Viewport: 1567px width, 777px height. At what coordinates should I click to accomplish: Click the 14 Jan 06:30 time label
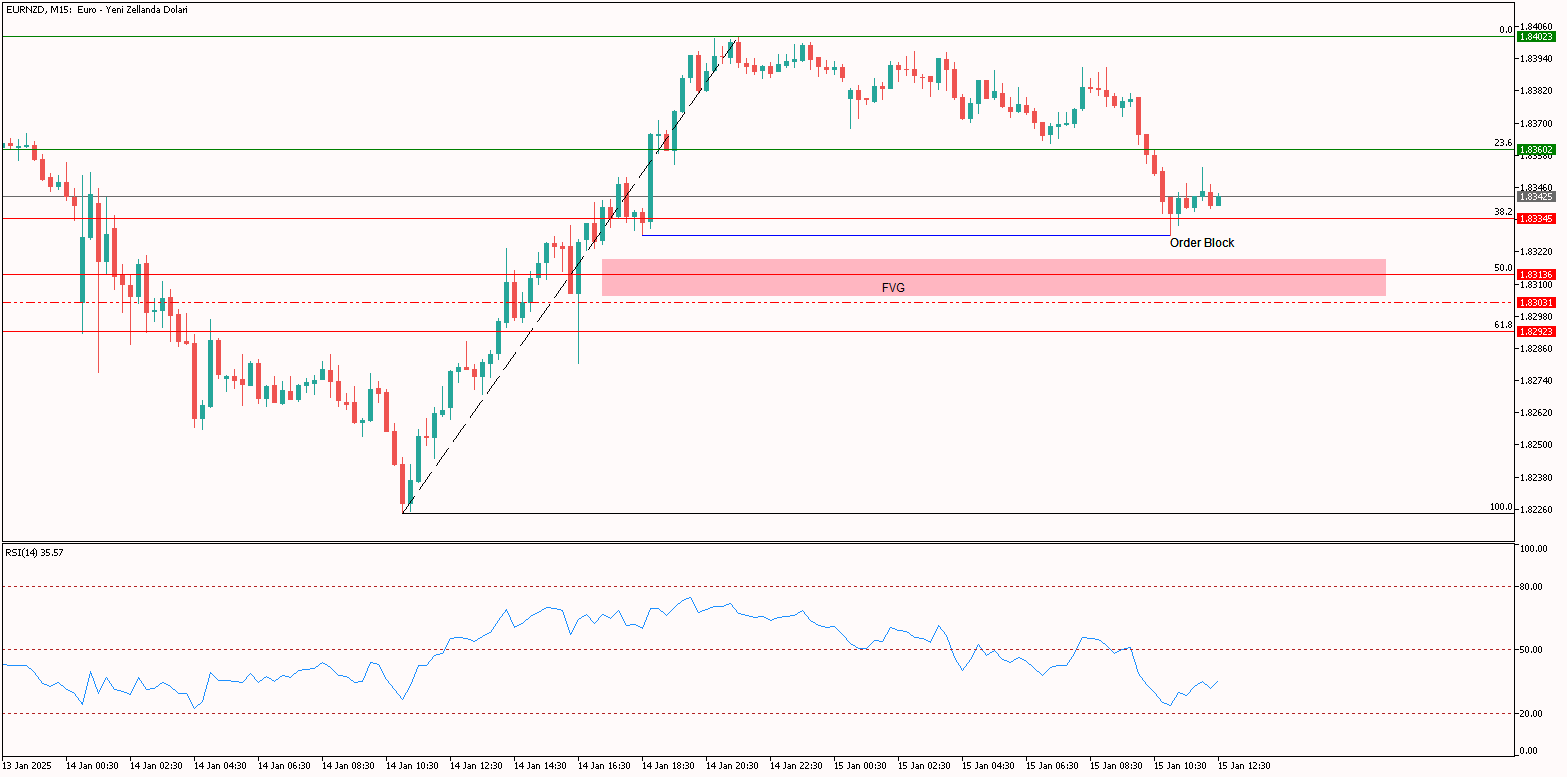coord(286,766)
